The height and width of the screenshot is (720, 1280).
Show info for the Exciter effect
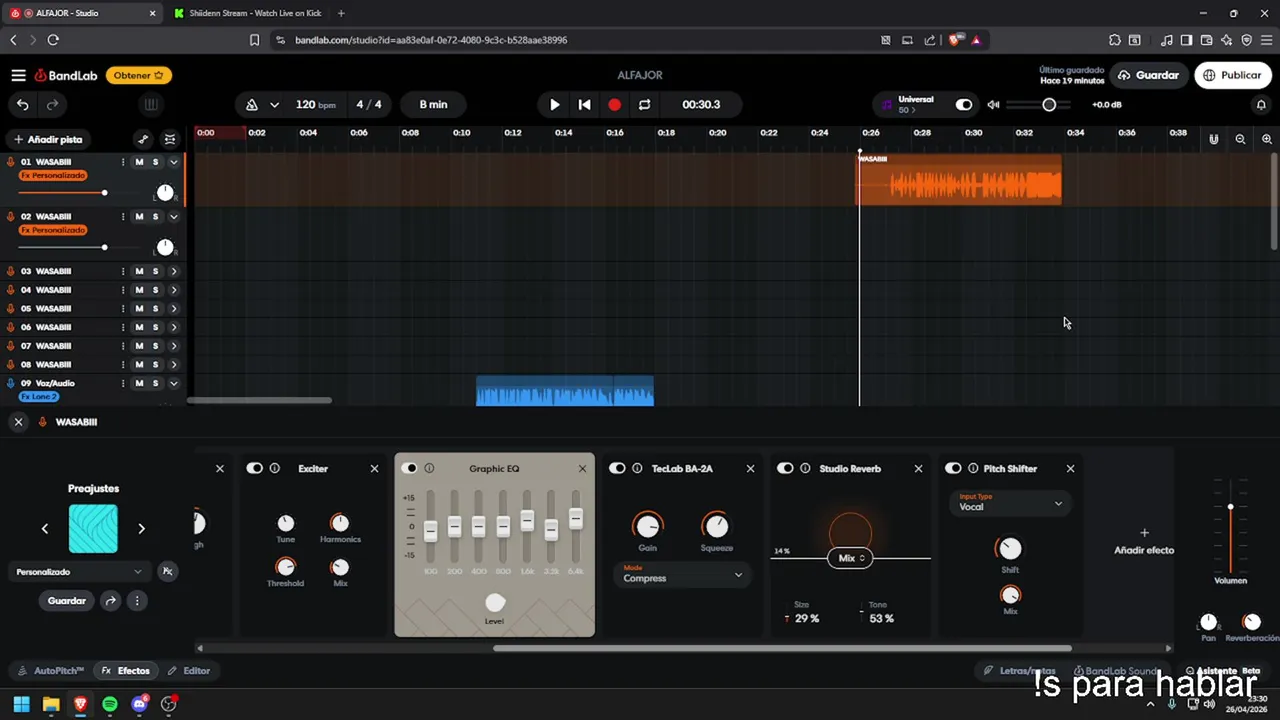[x=275, y=468]
